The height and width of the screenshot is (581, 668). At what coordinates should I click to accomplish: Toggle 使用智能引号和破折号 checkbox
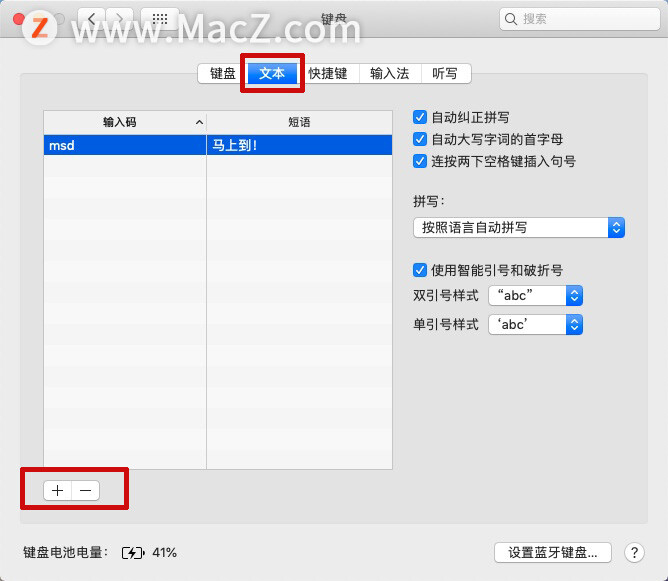420,270
